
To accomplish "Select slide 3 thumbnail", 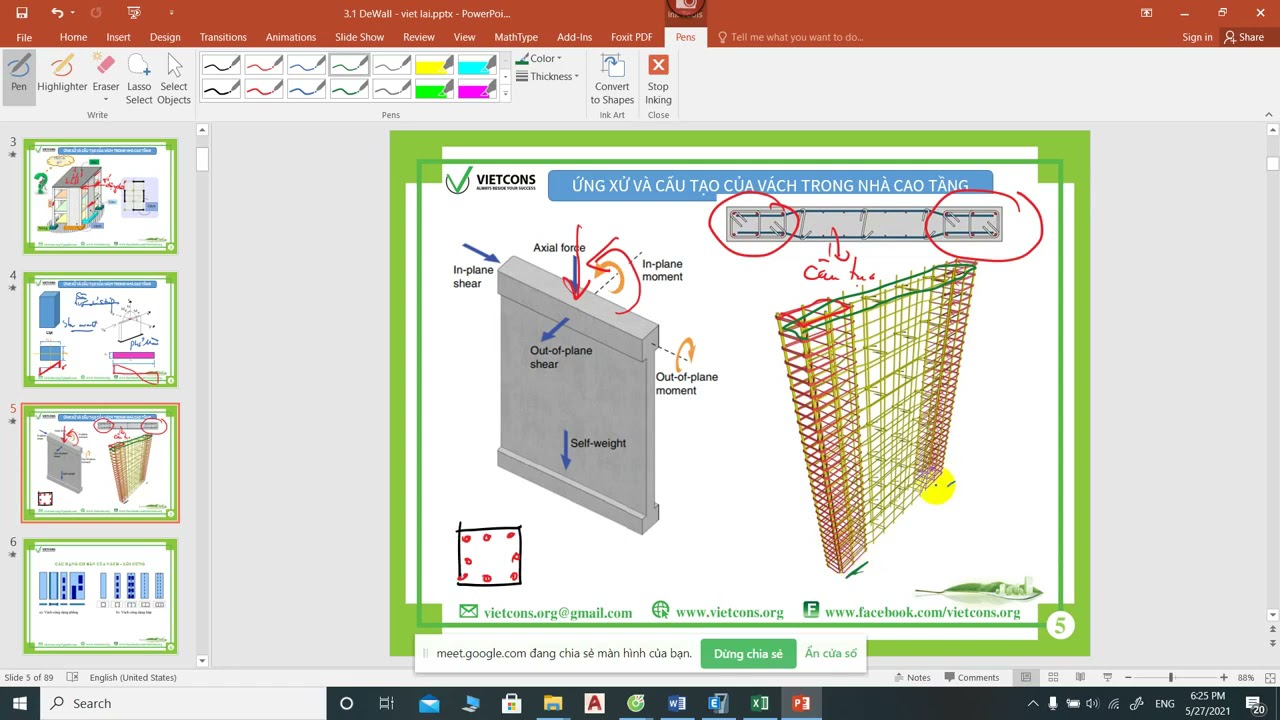I will [x=100, y=196].
